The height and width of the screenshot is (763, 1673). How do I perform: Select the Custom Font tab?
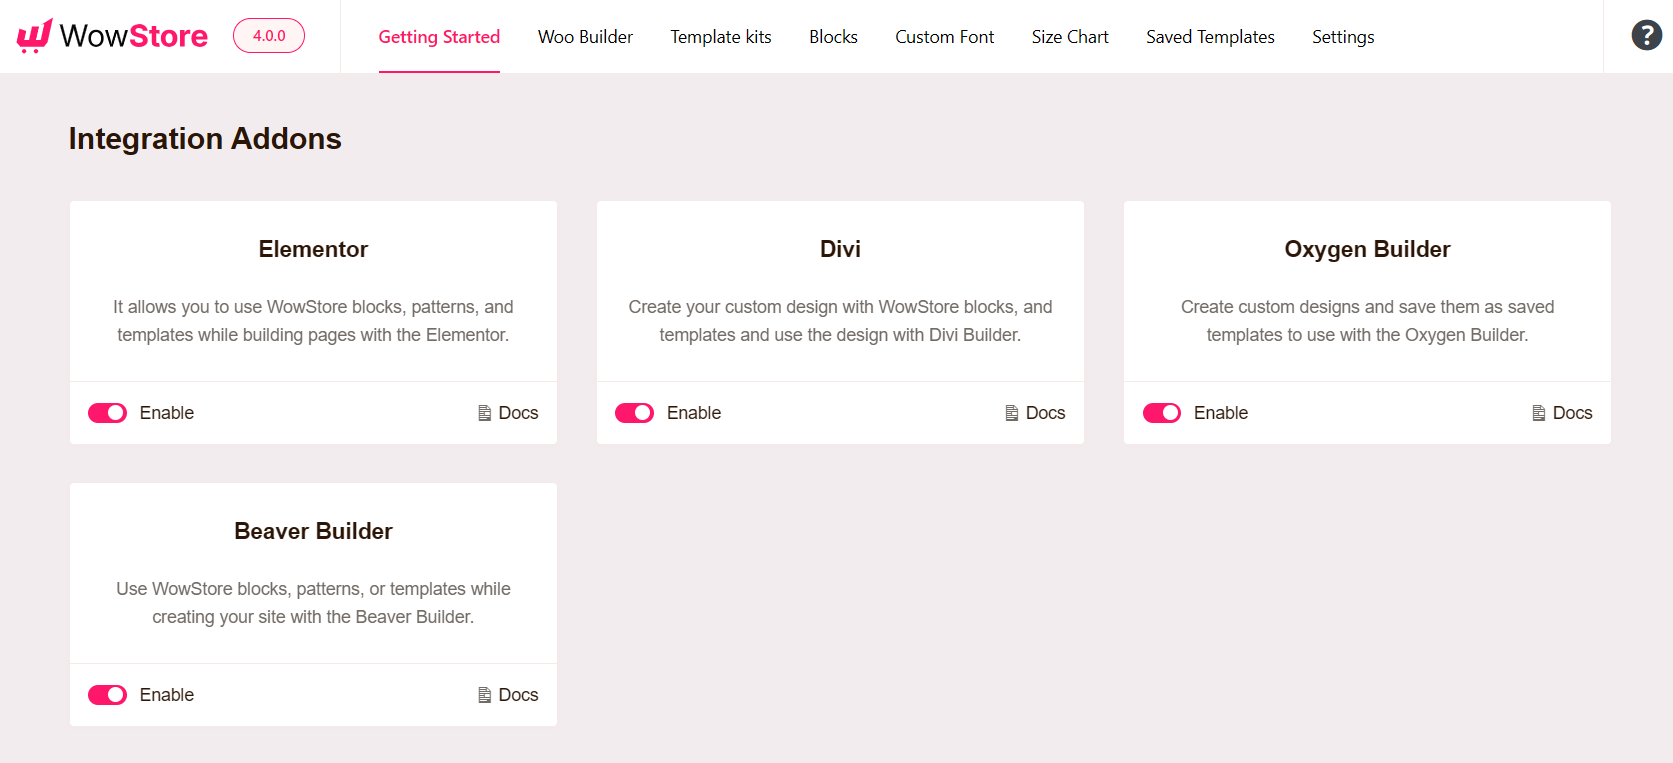[944, 37]
